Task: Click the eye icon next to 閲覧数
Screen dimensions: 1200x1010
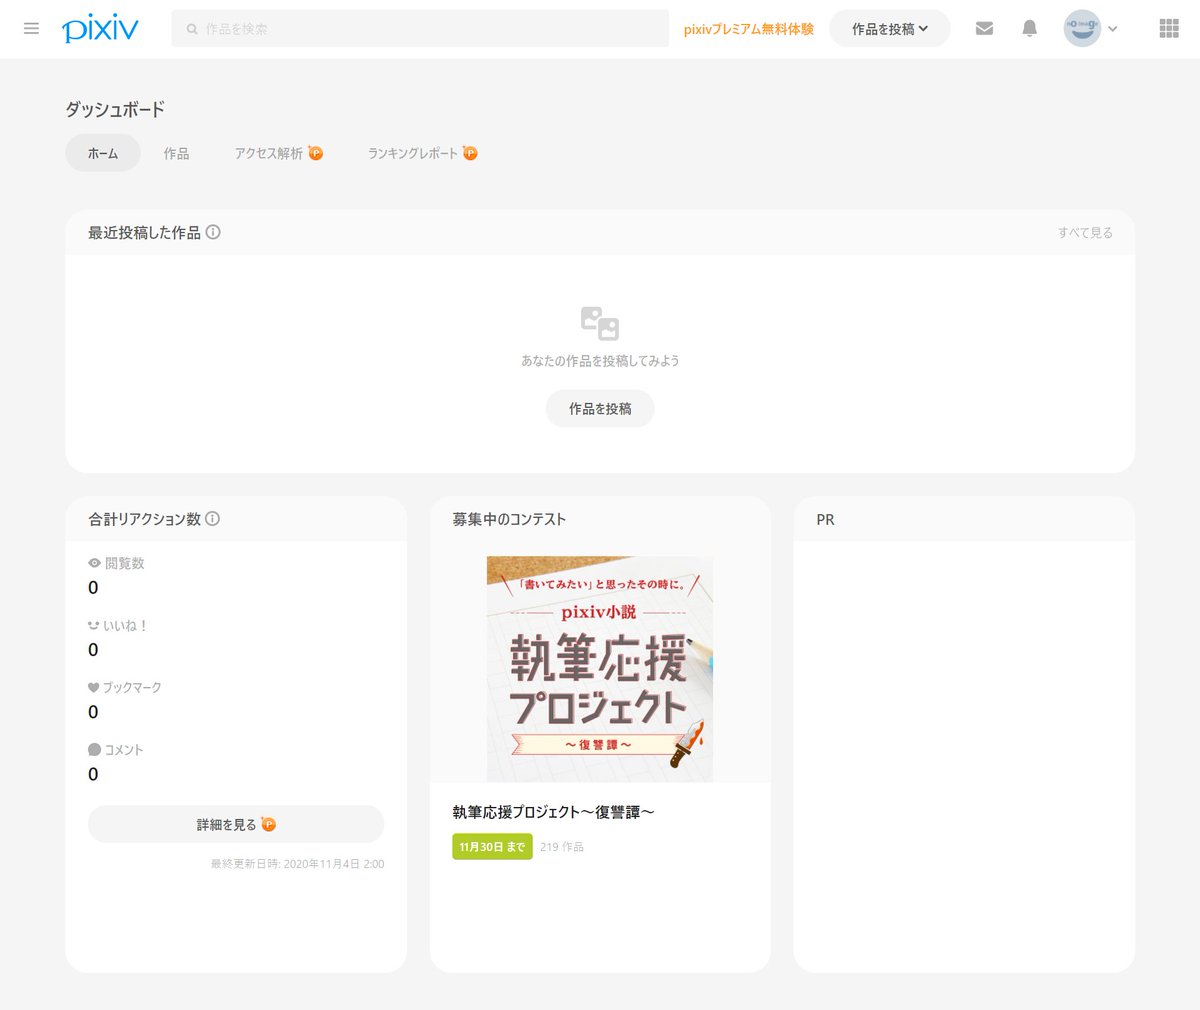Action: click(94, 563)
